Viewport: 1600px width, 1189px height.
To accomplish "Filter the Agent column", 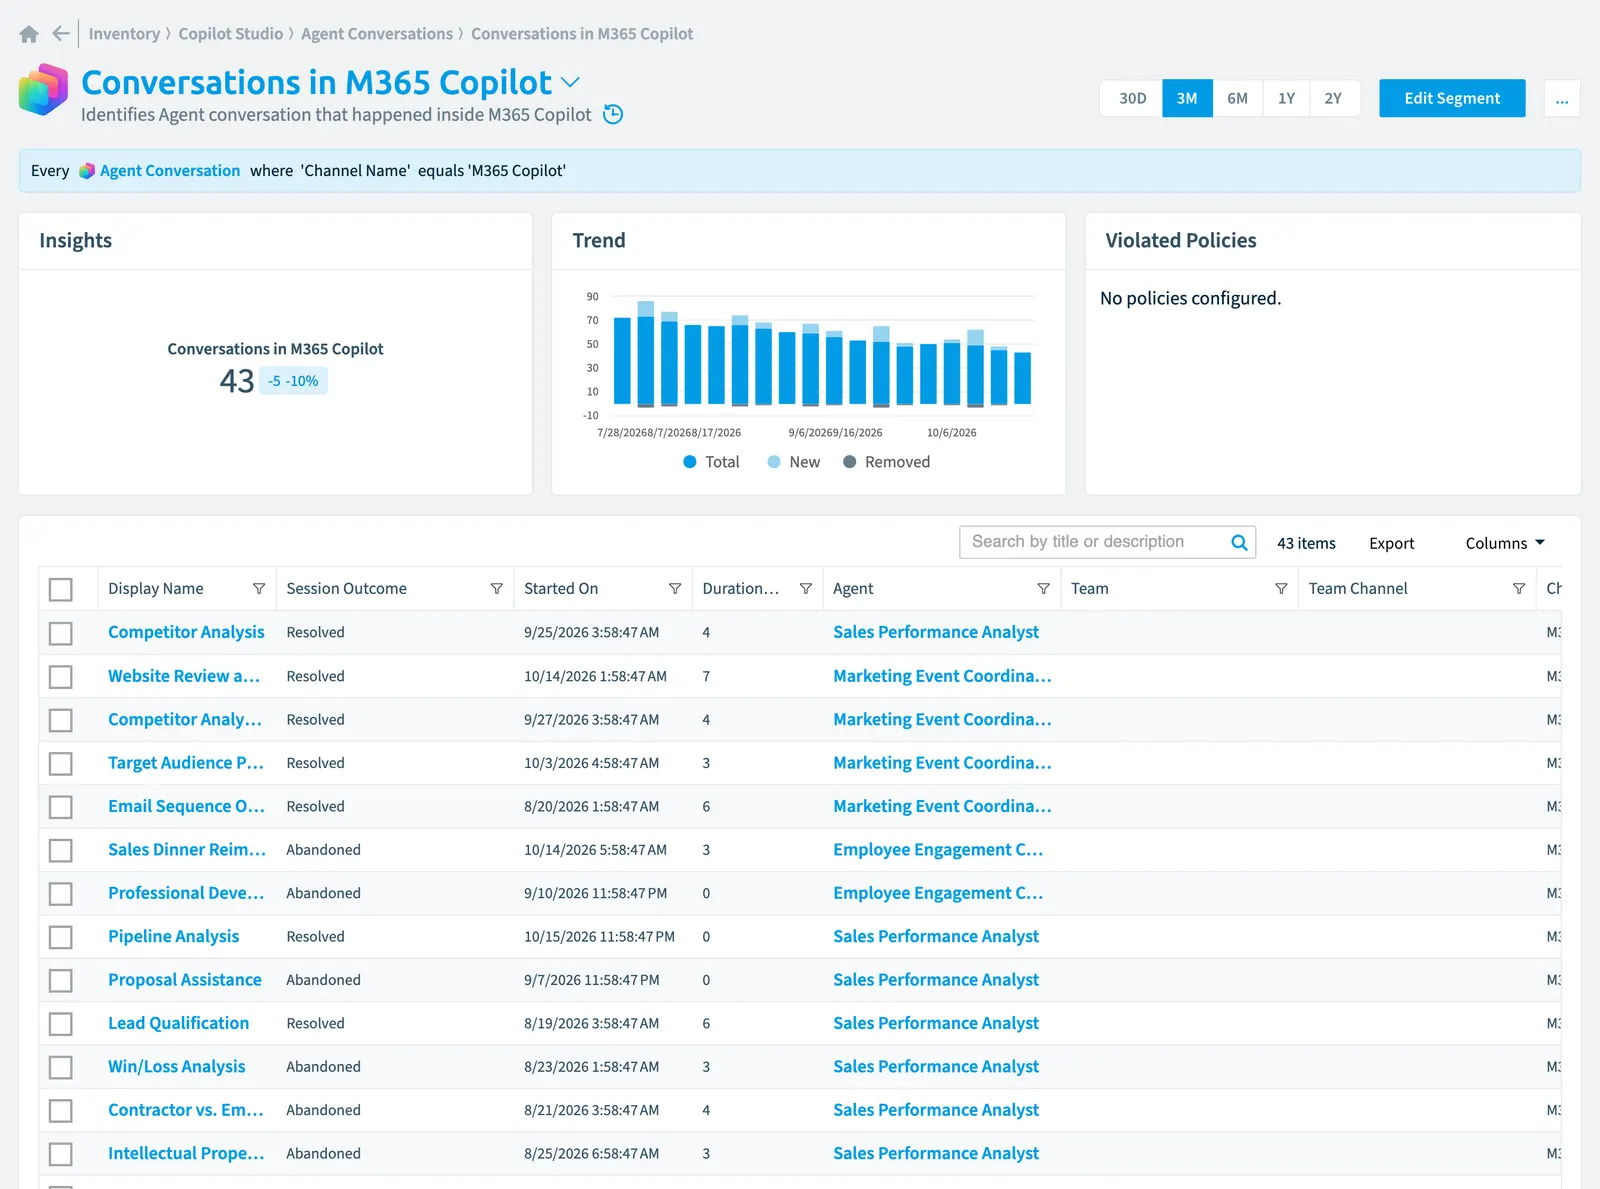I will click(1044, 589).
